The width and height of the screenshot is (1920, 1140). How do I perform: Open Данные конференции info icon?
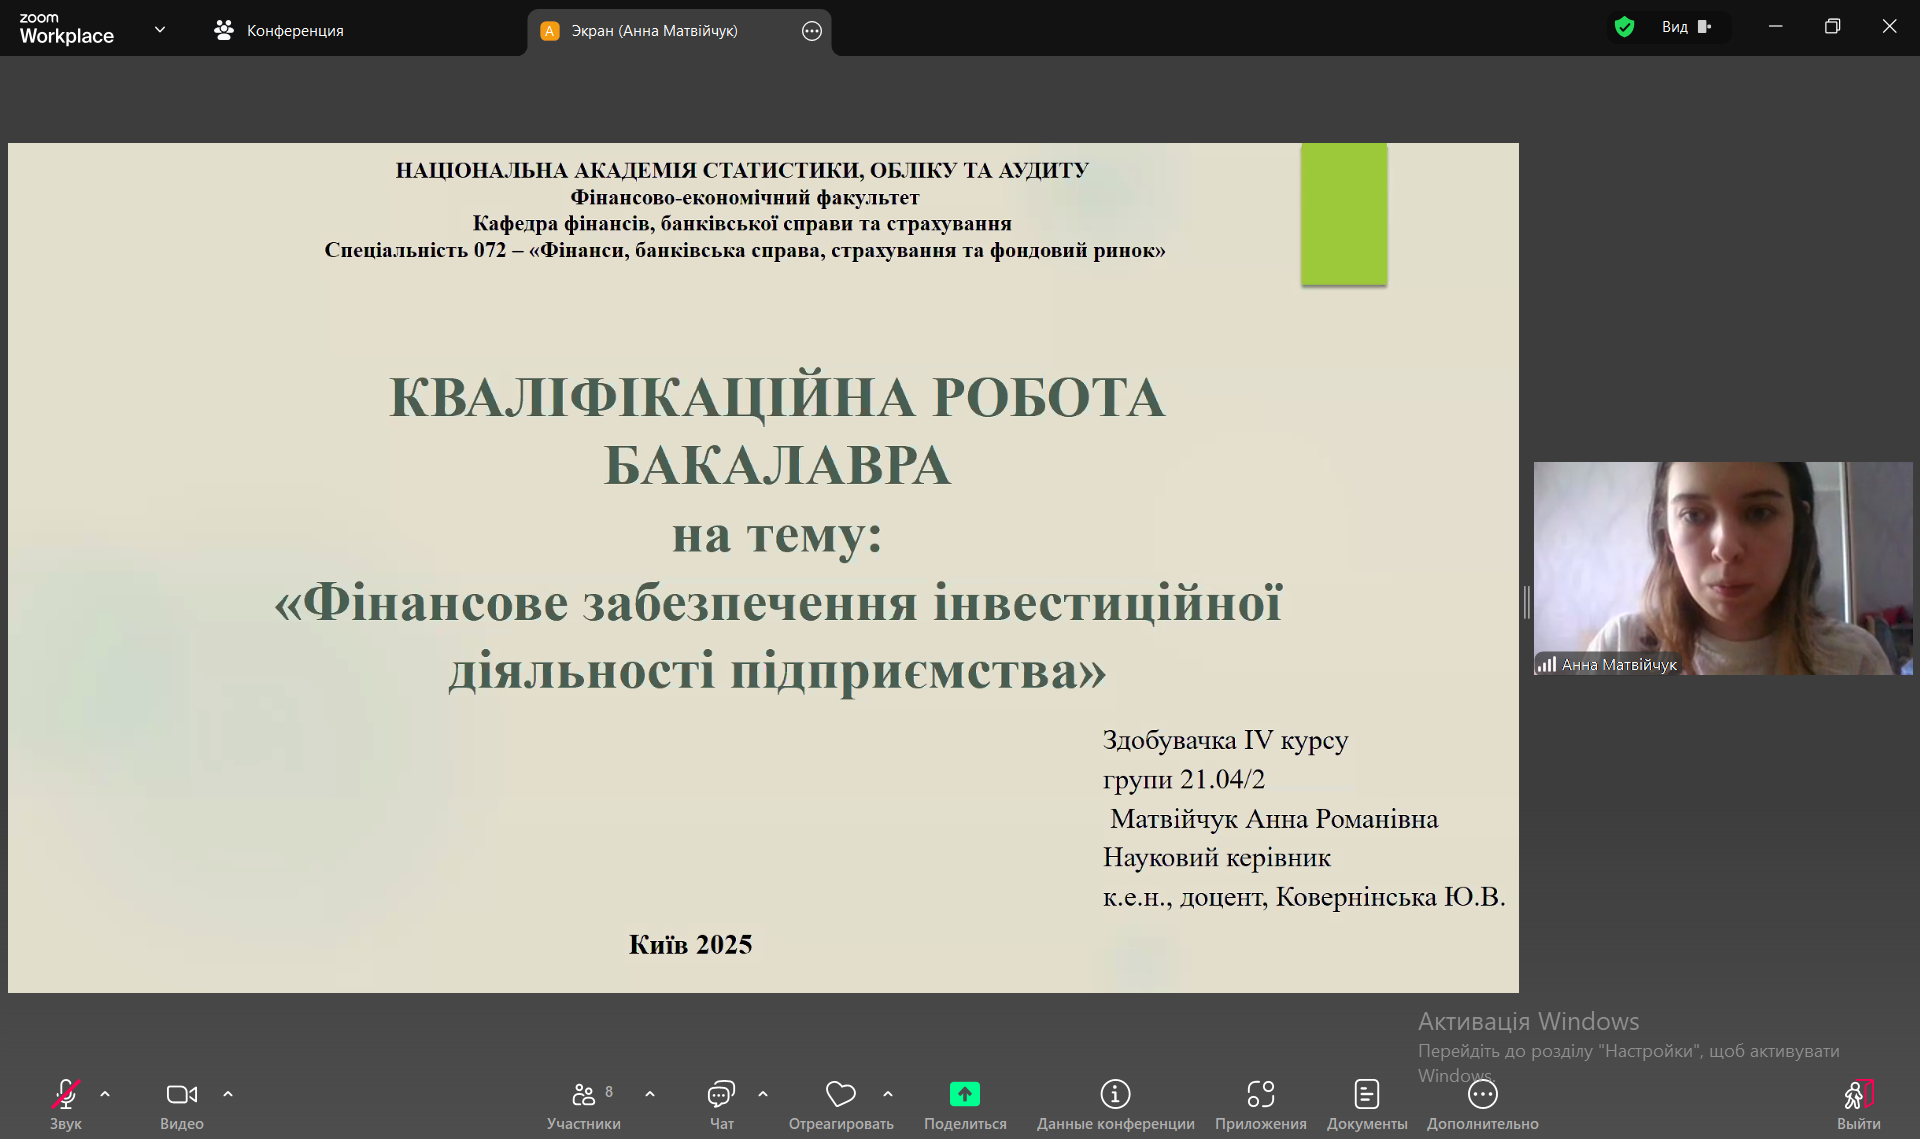coord(1115,1095)
